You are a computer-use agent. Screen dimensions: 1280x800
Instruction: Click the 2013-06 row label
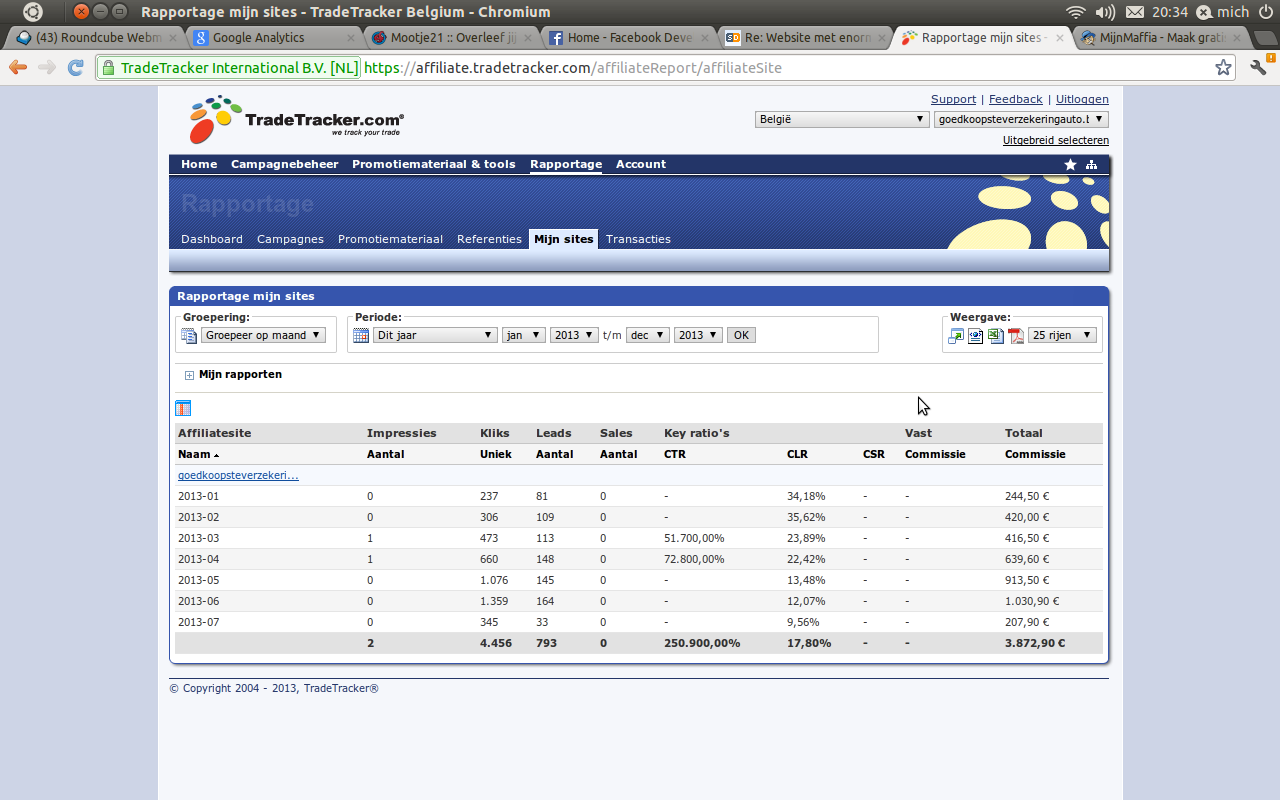click(x=198, y=601)
